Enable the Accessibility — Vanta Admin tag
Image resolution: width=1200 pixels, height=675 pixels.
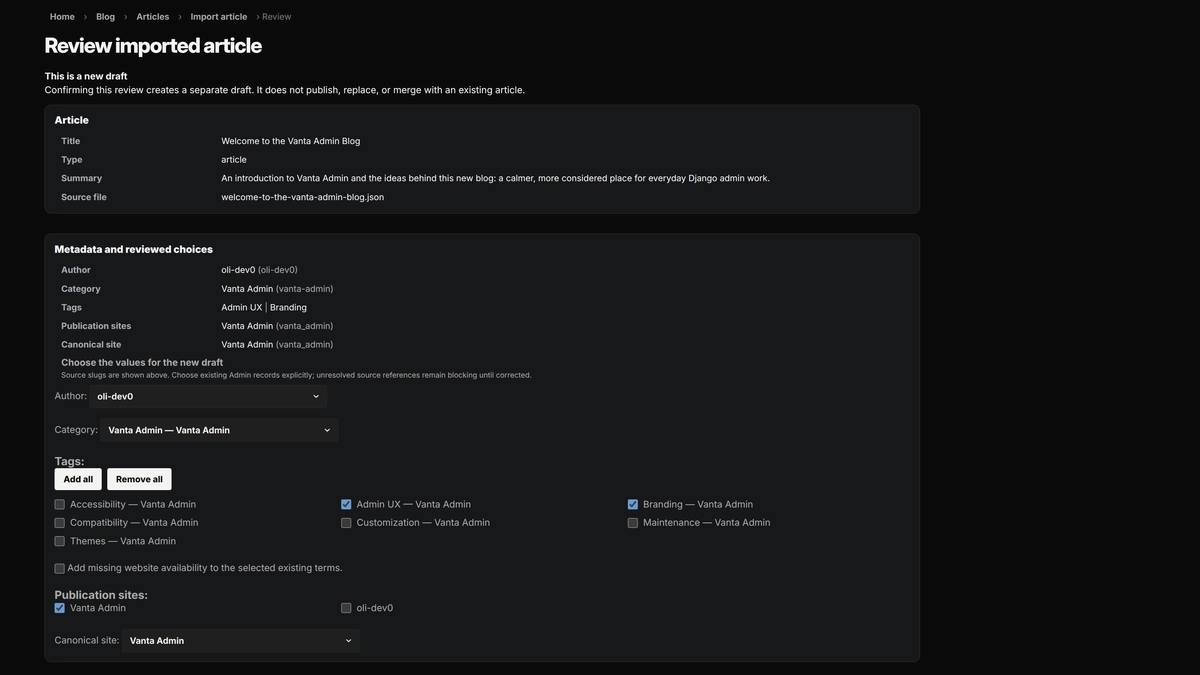pyautogui.click(x=60, y=505)
